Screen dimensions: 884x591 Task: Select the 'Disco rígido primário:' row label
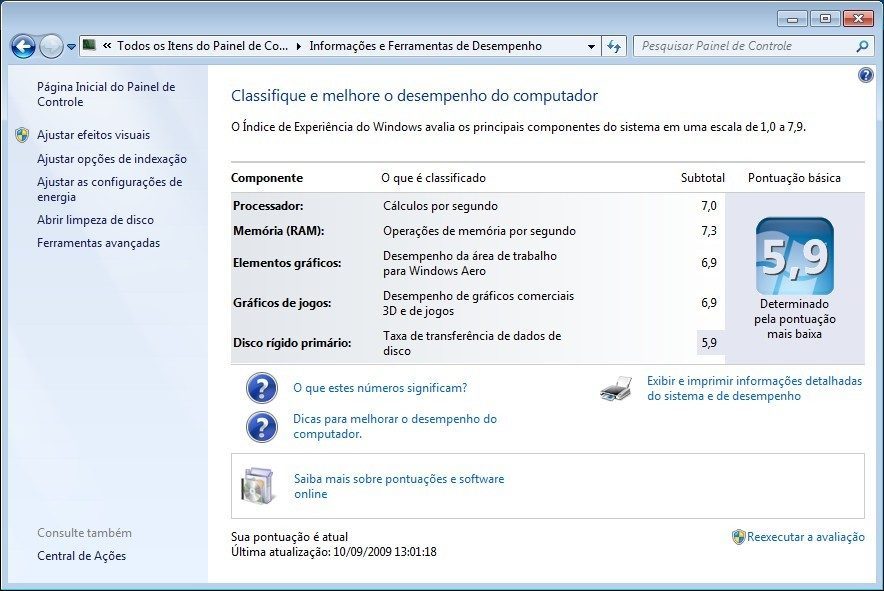[292, 343]
